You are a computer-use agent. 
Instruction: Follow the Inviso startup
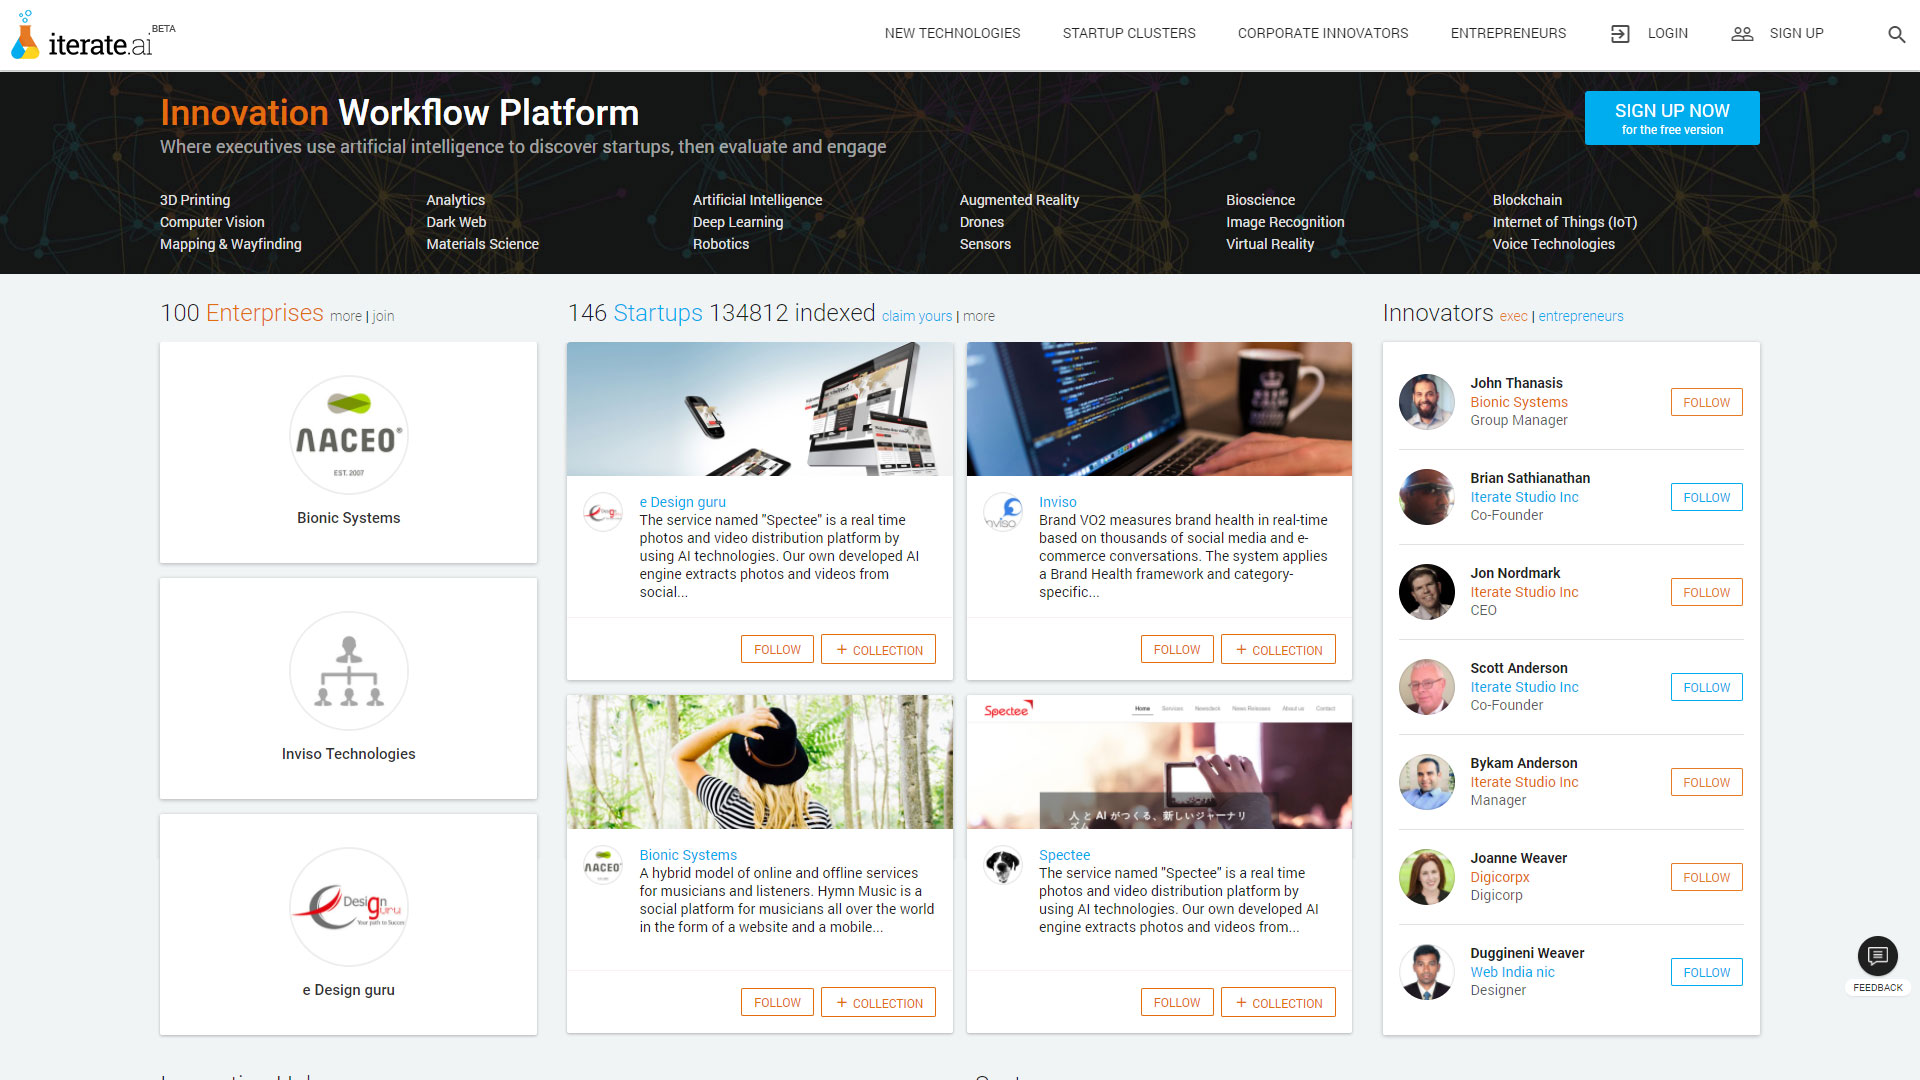[x=1176, y=649]
